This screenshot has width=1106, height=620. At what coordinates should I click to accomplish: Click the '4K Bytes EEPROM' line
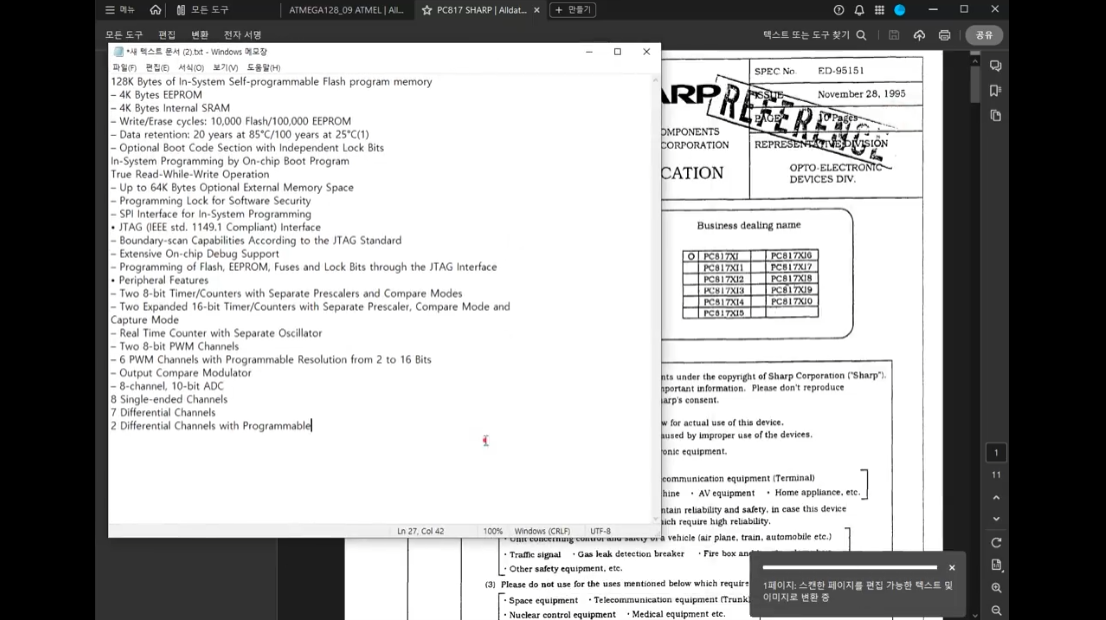[x=157, y=95]
